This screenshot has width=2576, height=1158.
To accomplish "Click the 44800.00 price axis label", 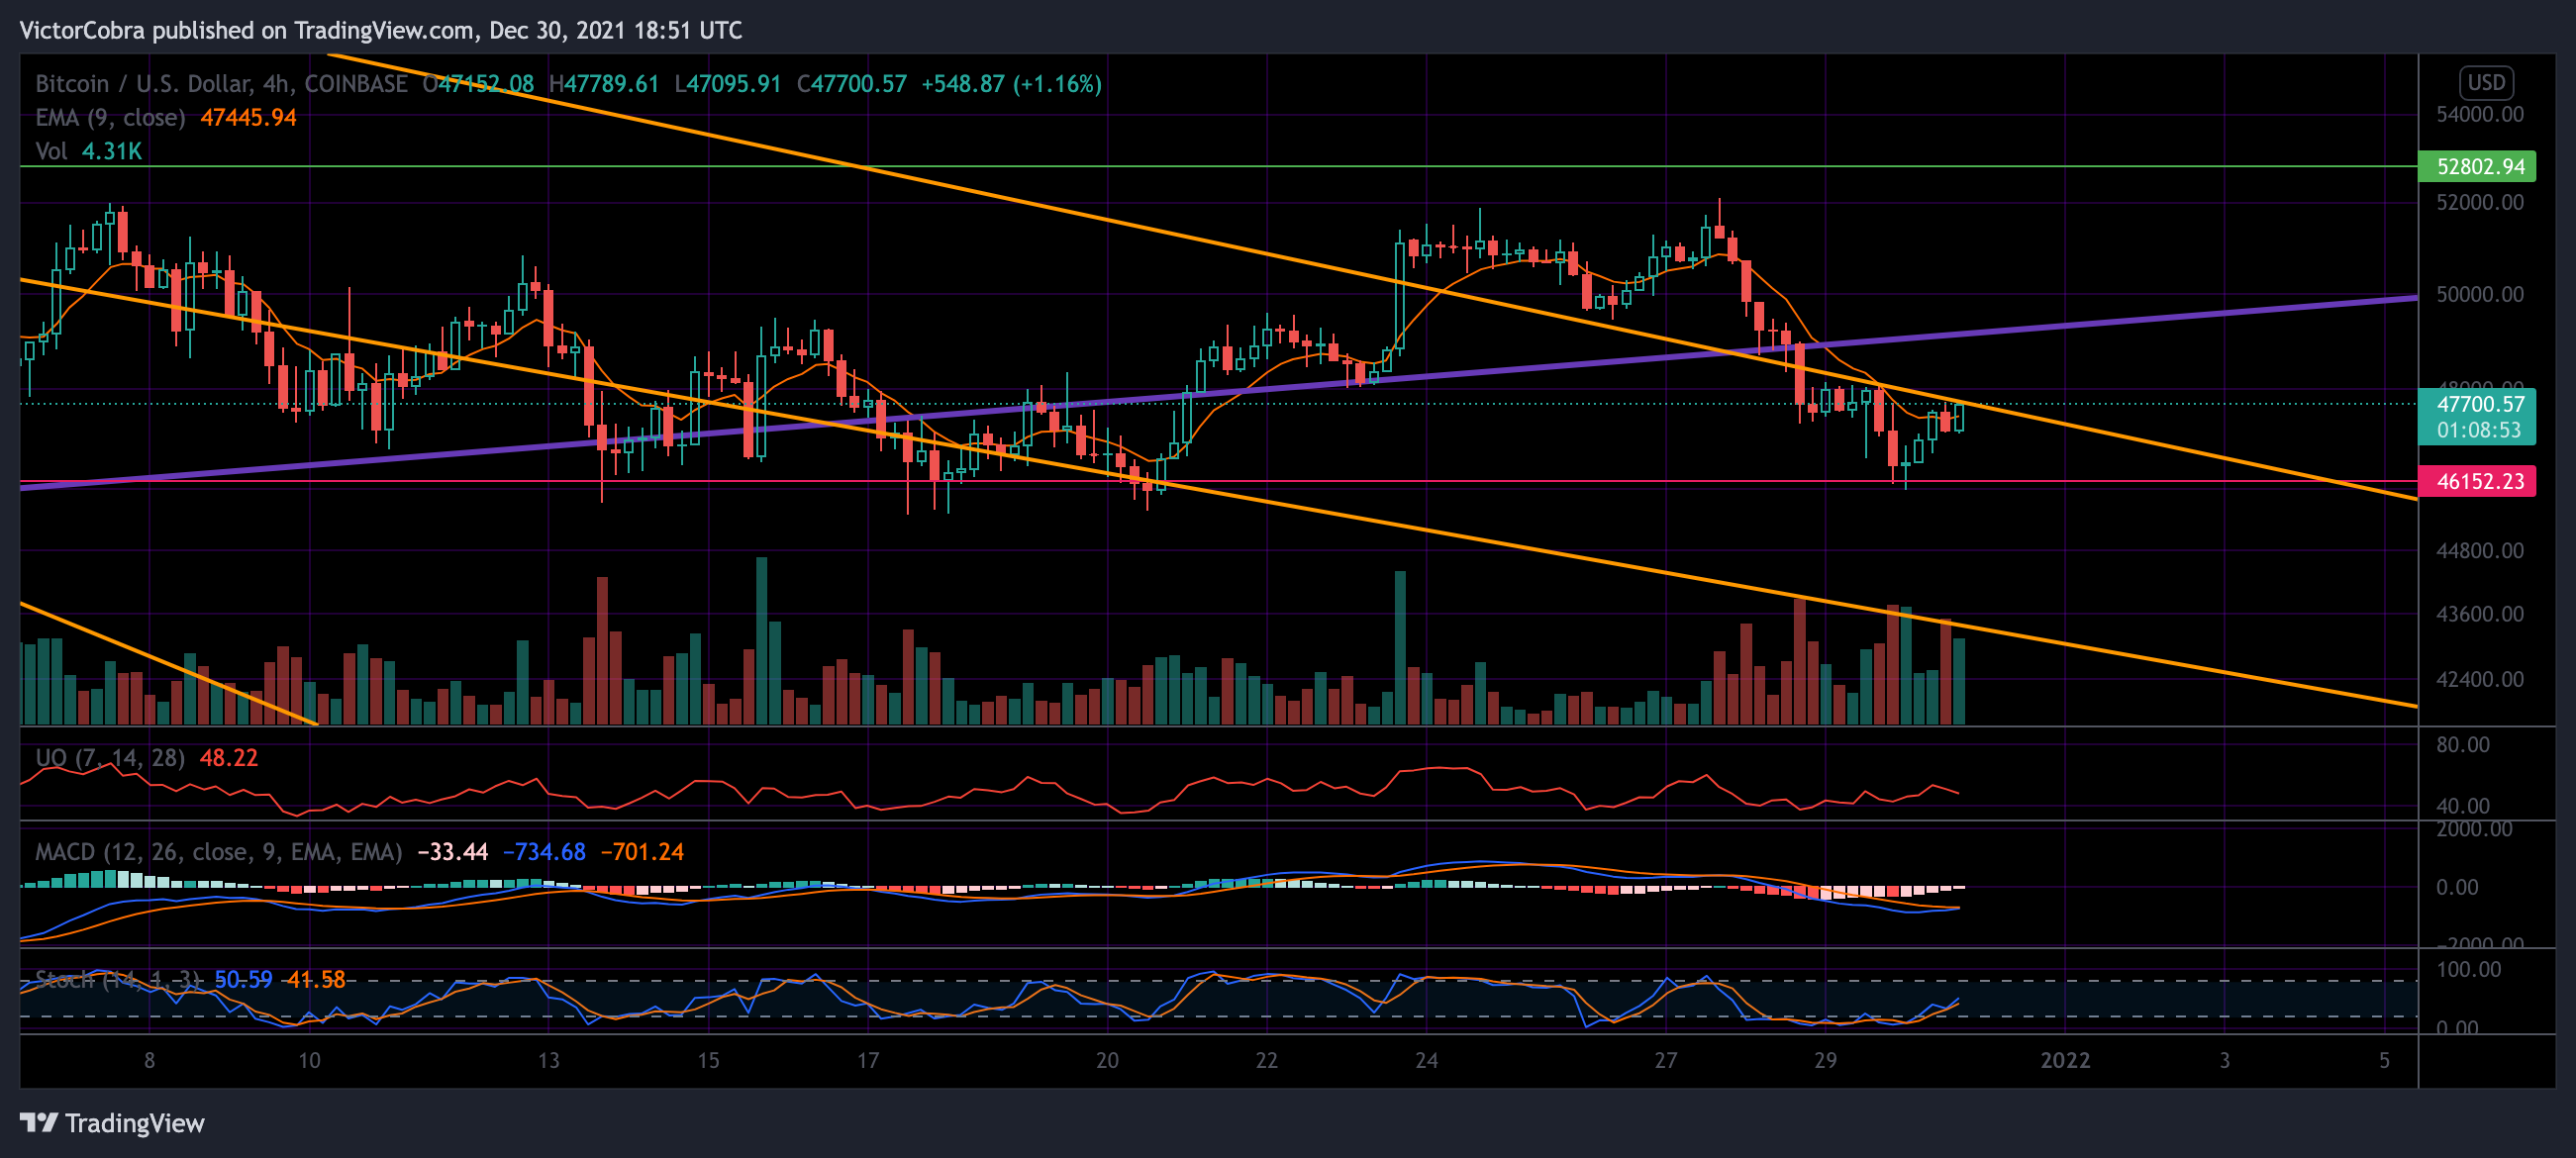I will 2479,551.
